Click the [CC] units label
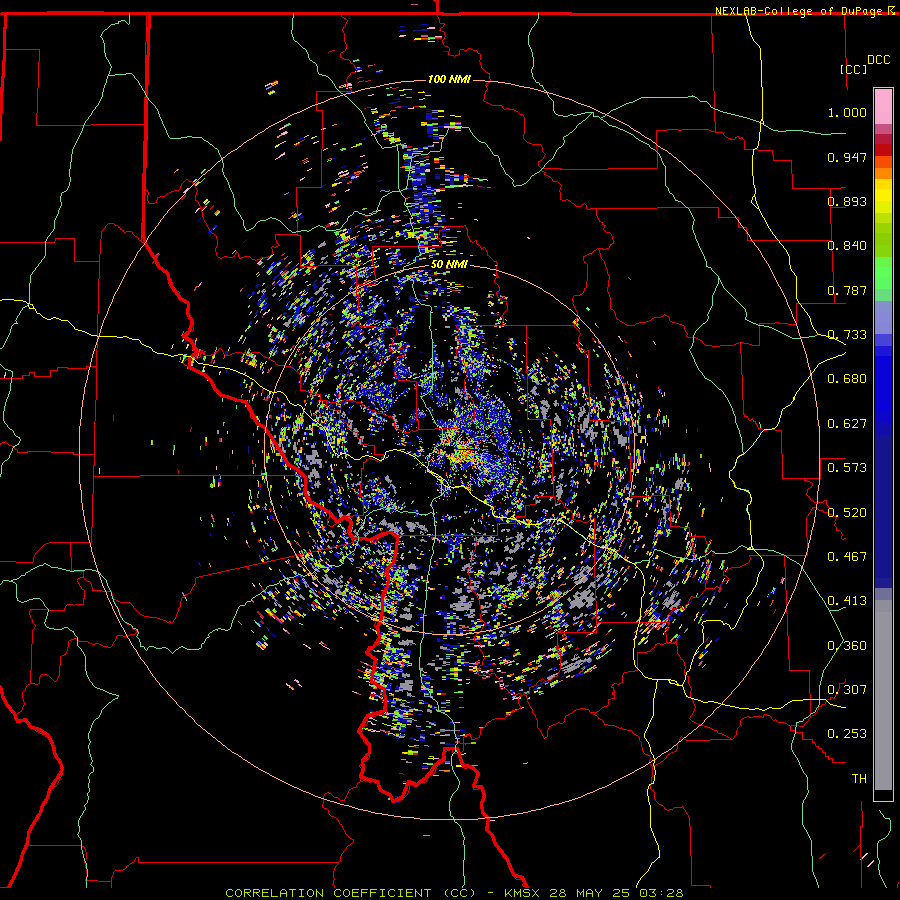 coord(853,69)
